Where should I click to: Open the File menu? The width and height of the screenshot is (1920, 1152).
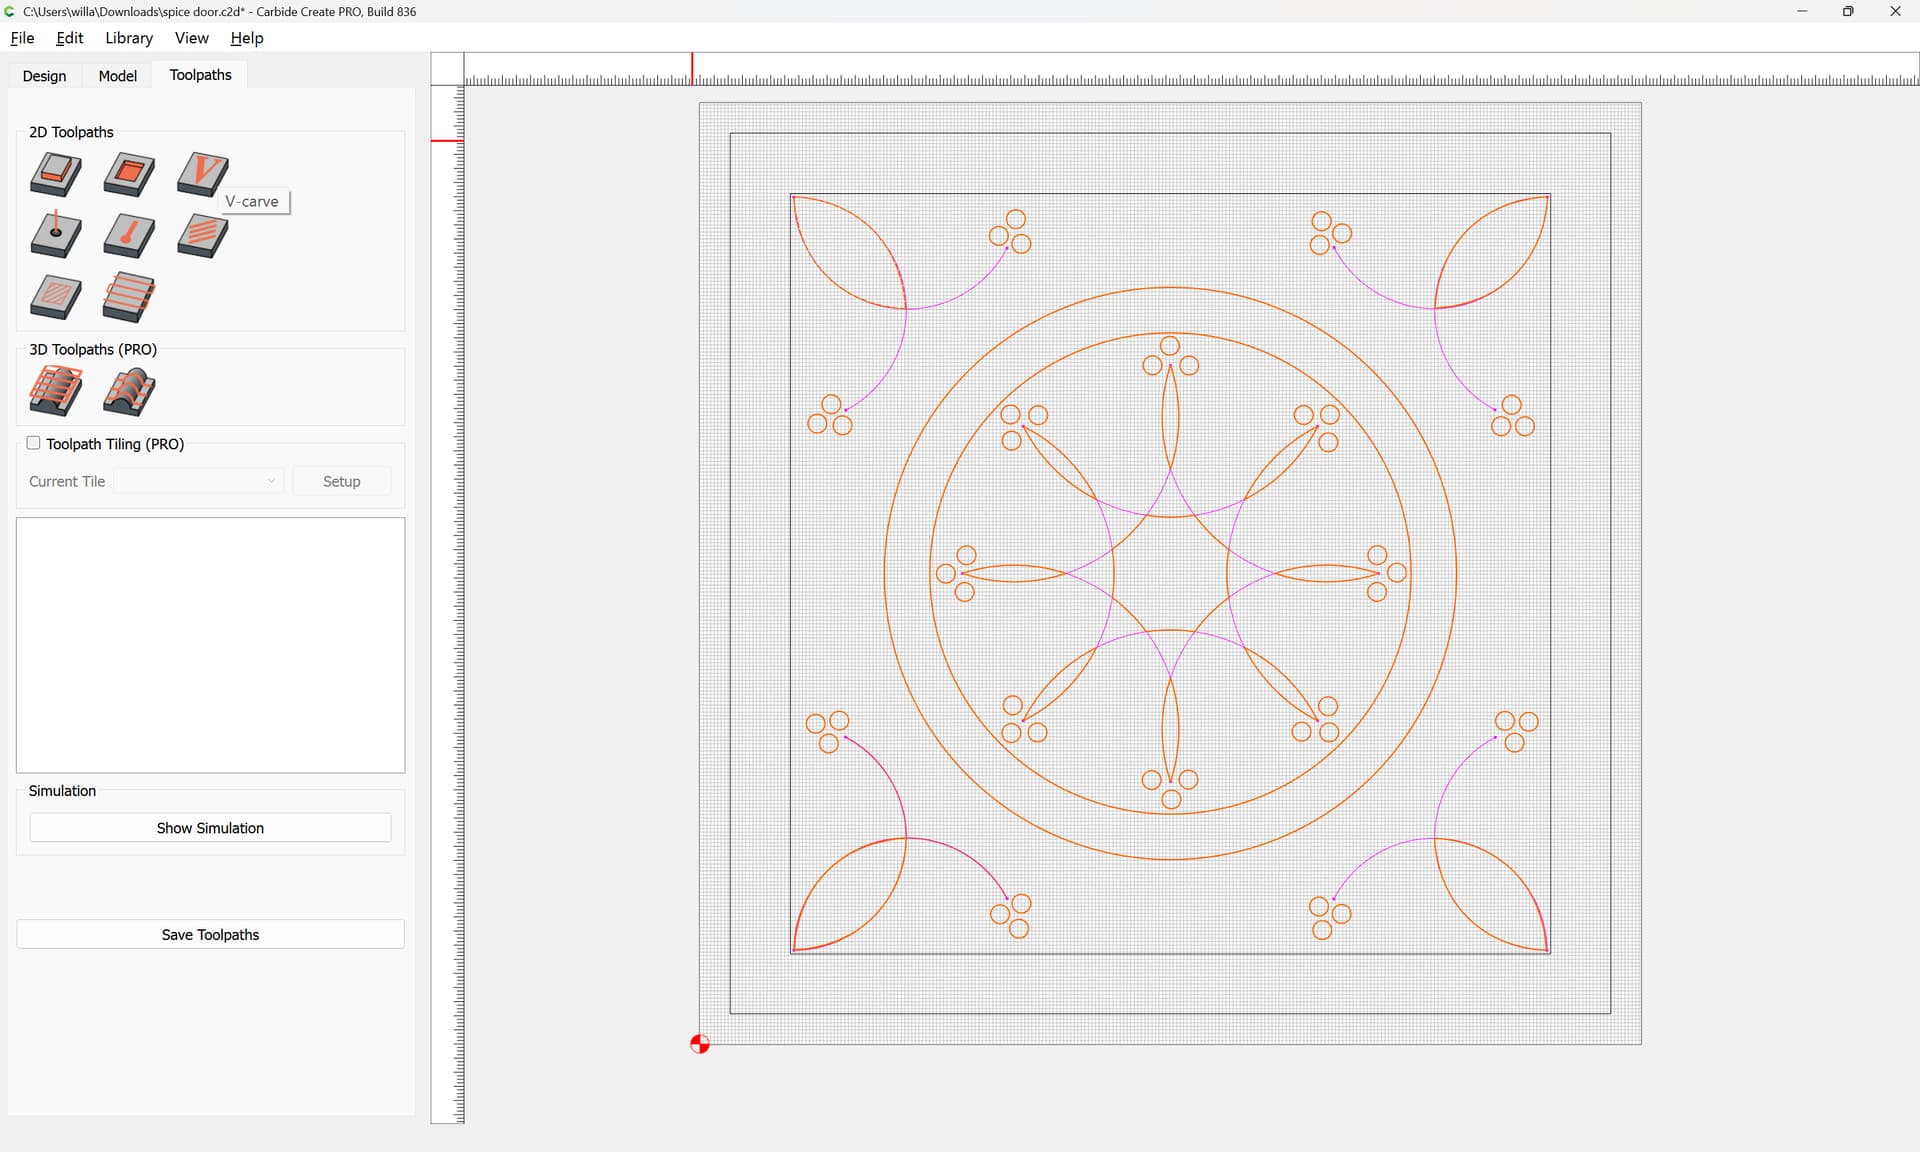tap(22, 38)
